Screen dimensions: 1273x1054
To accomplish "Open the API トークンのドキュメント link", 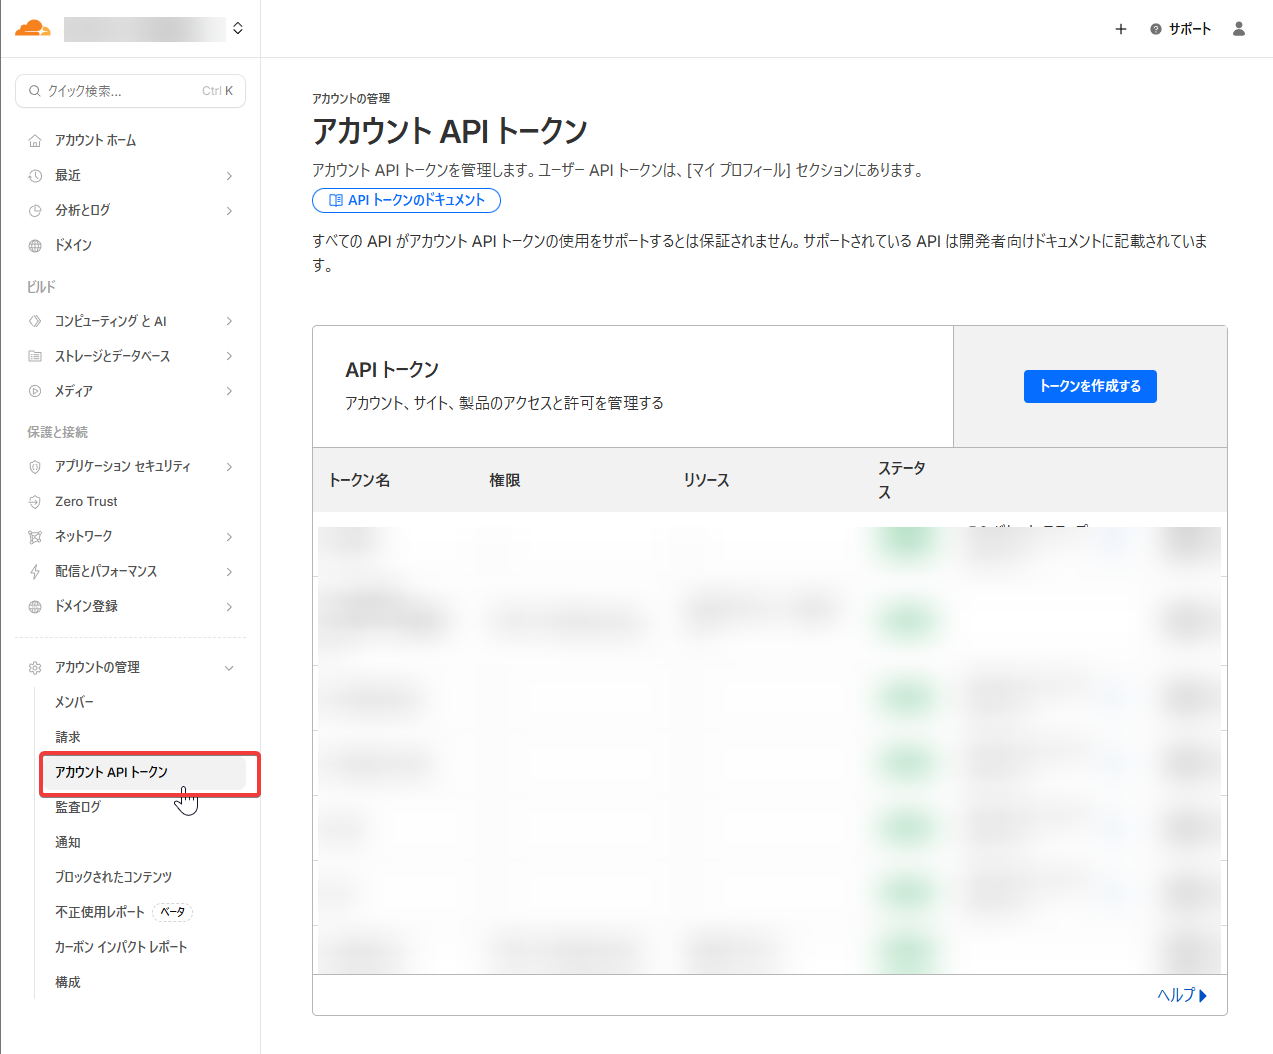I will 406,200.
